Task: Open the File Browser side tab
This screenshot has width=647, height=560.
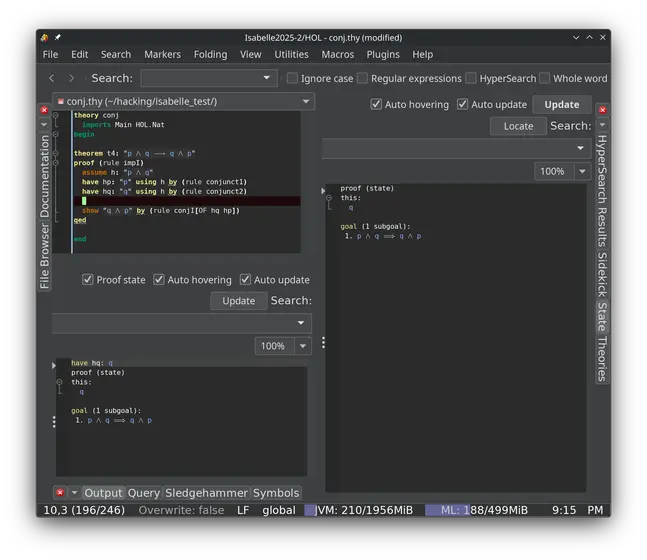Action: pos(44,256)
